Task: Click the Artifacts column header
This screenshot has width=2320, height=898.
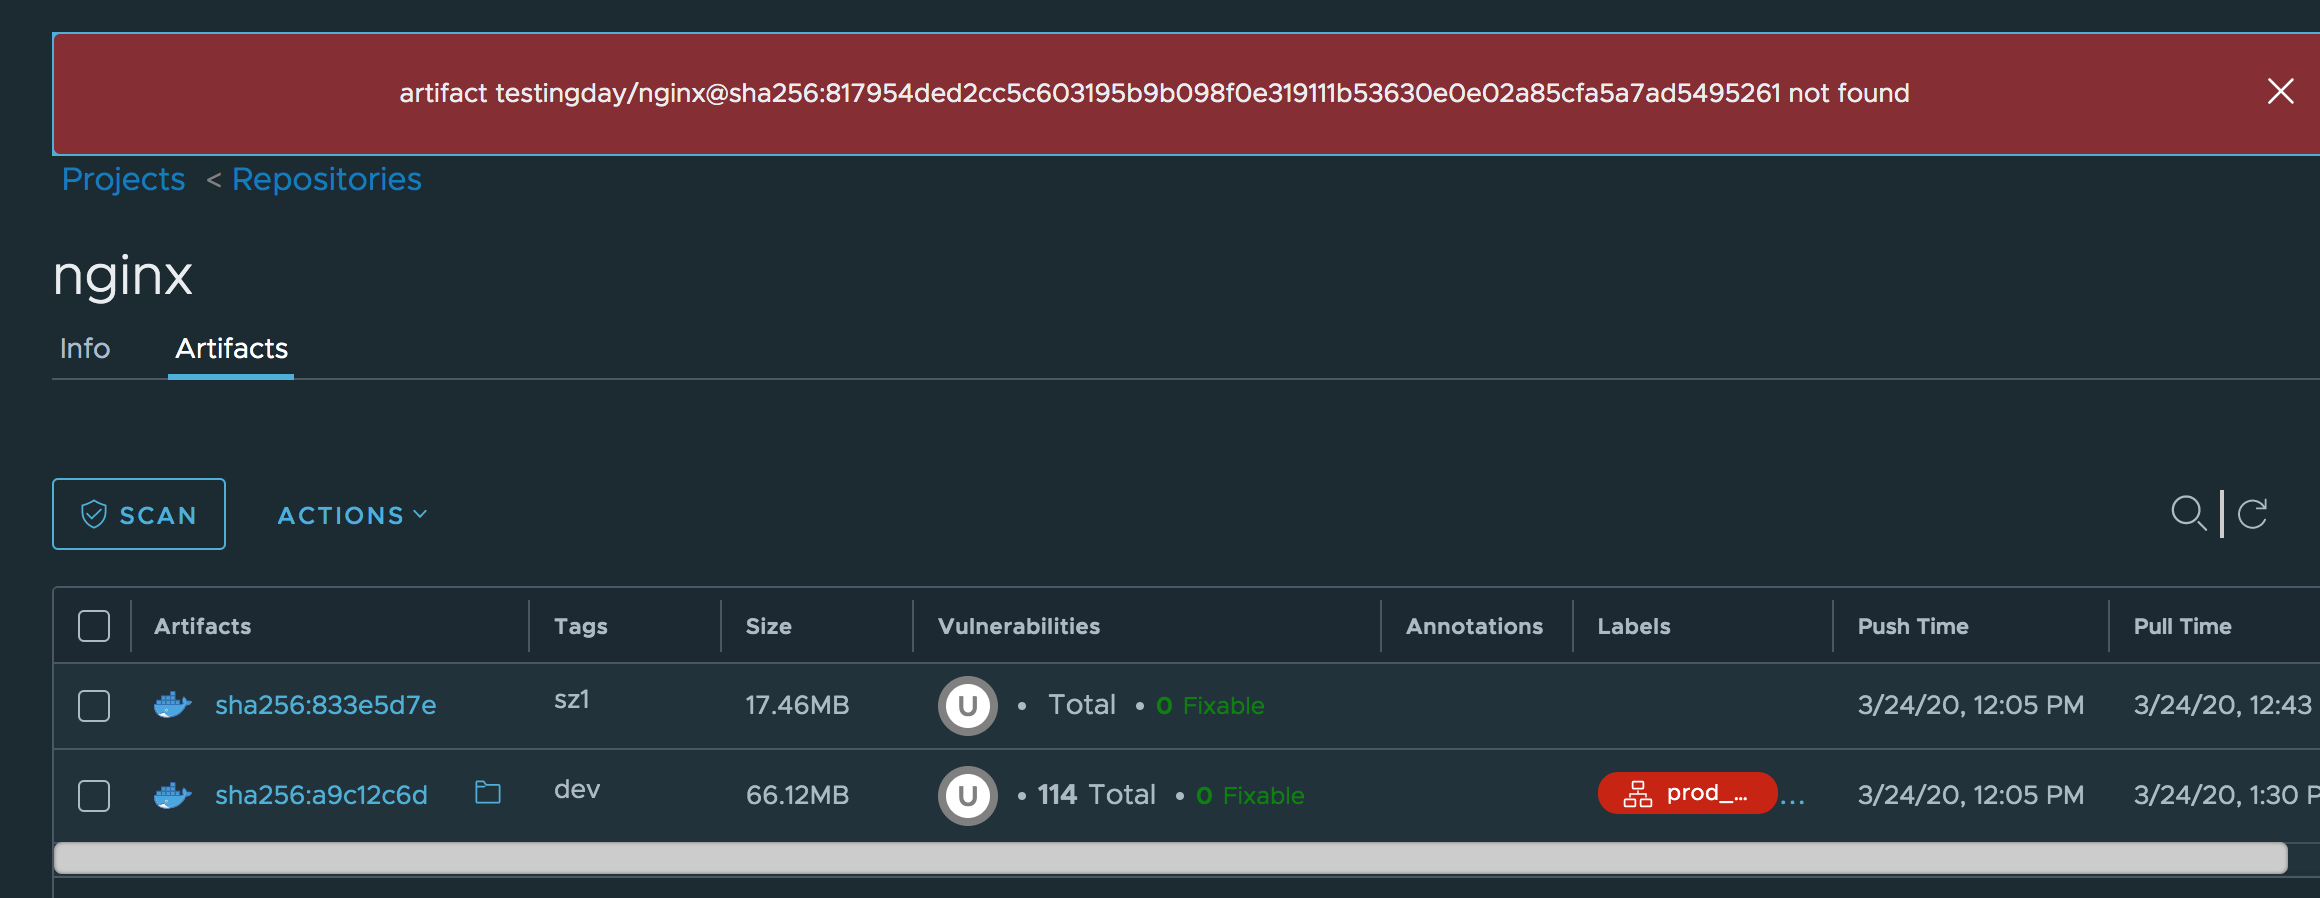Action: pos(202,626)
